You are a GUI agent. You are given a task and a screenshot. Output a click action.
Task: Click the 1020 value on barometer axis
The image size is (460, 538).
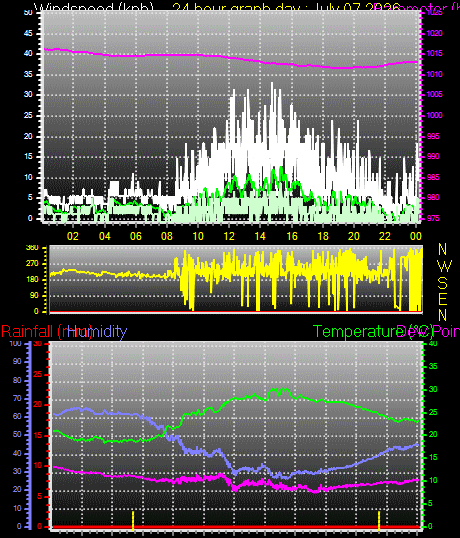(435, 33)
